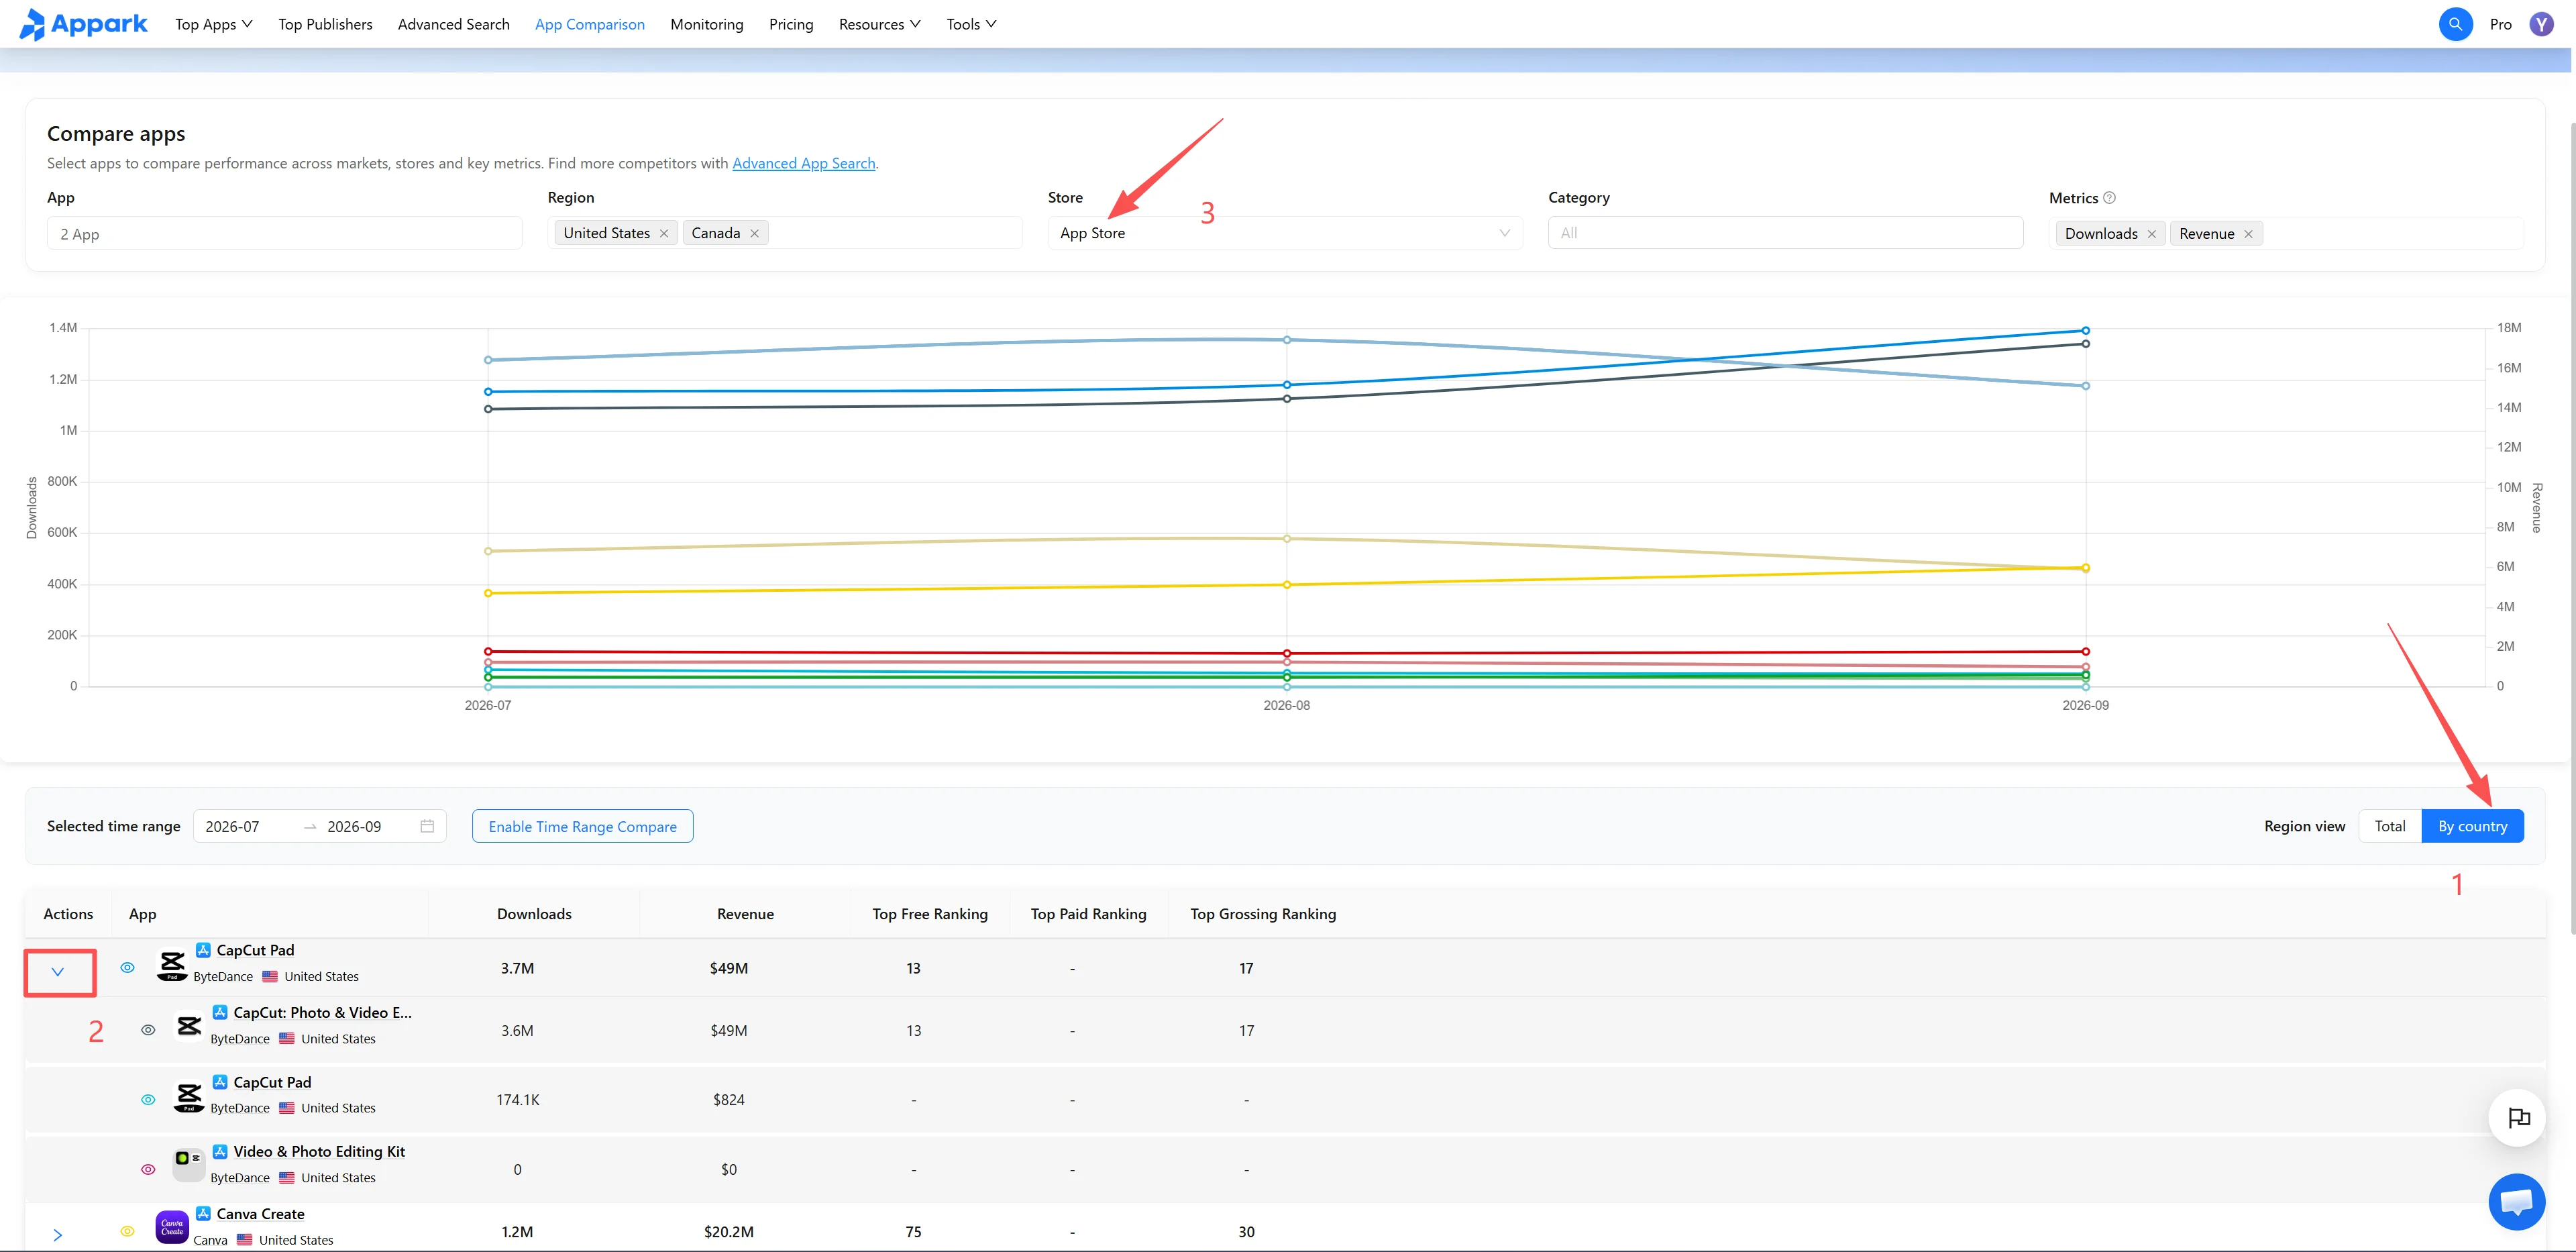Collapse the CapCut Pad group row
2576x1252 pixels.
tap(58, 972)
